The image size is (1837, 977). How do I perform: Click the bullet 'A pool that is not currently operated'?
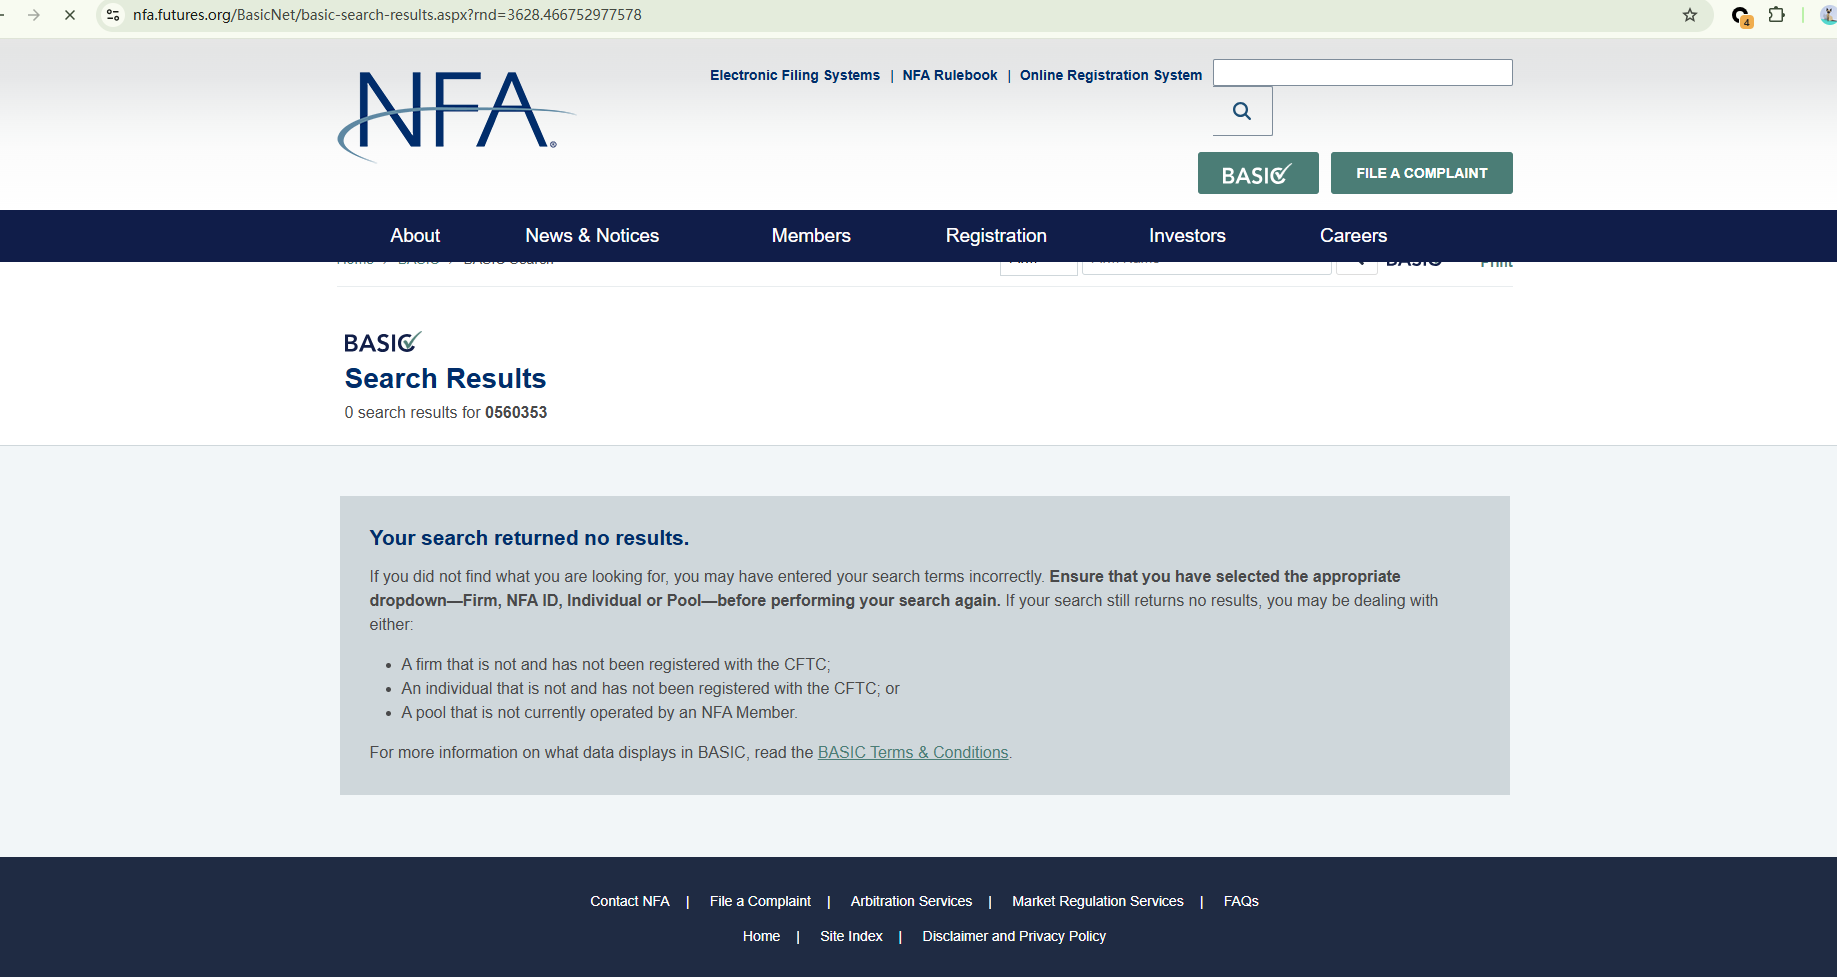click(x=599, y=712)
